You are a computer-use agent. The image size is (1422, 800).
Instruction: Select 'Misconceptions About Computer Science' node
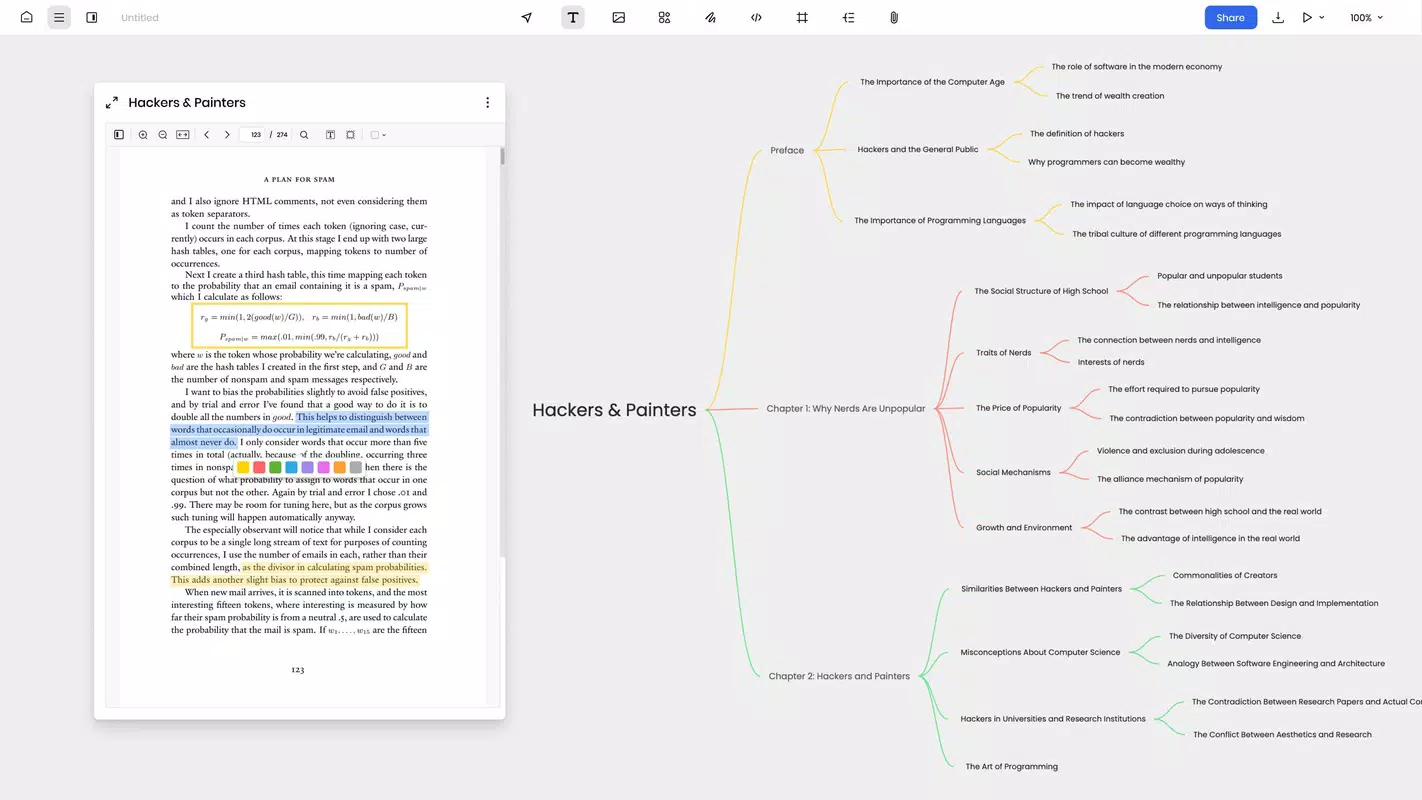pyautogui.click(x=1040, y=652)
